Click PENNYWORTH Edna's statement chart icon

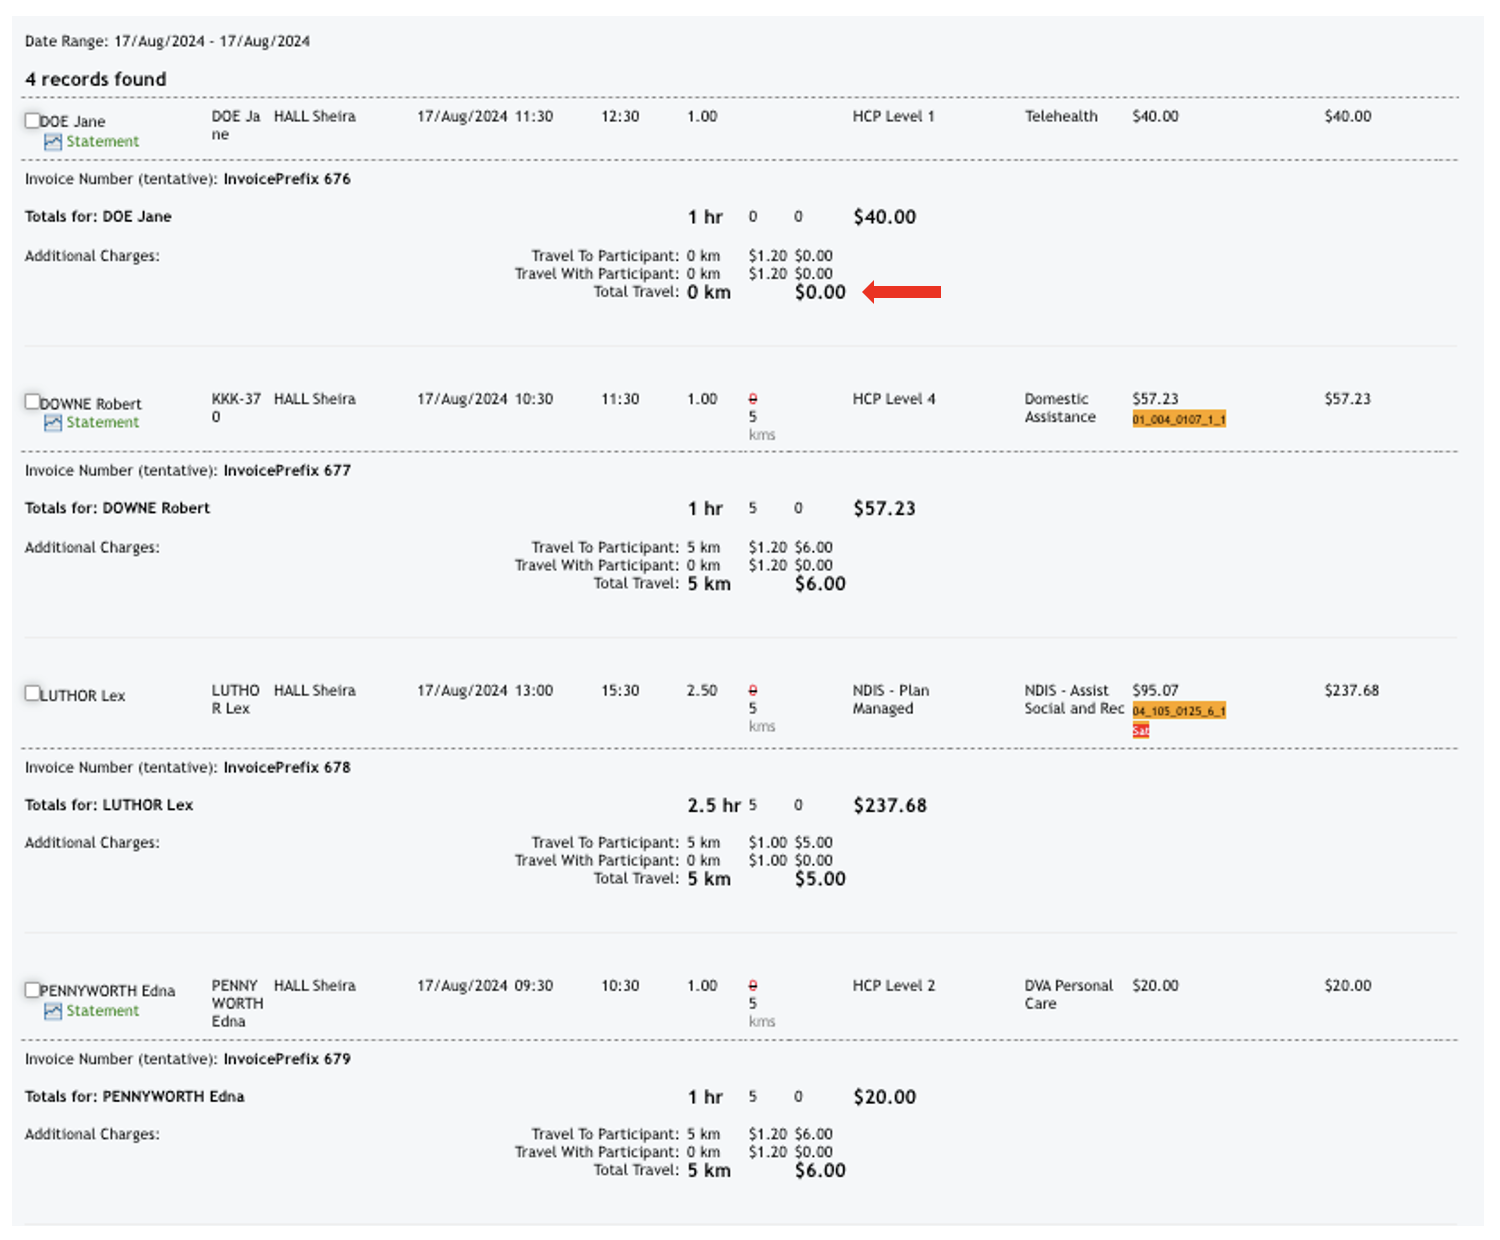tap(53, 1011)
